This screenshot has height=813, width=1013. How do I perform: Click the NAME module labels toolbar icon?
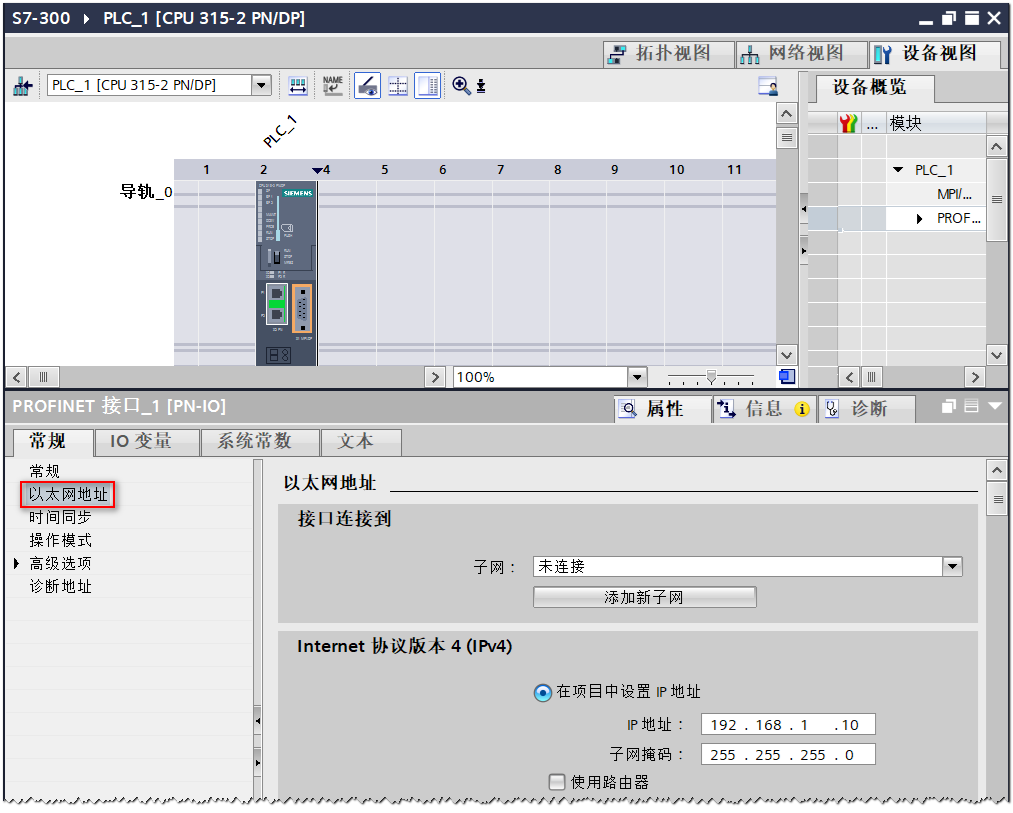(332, 86)
